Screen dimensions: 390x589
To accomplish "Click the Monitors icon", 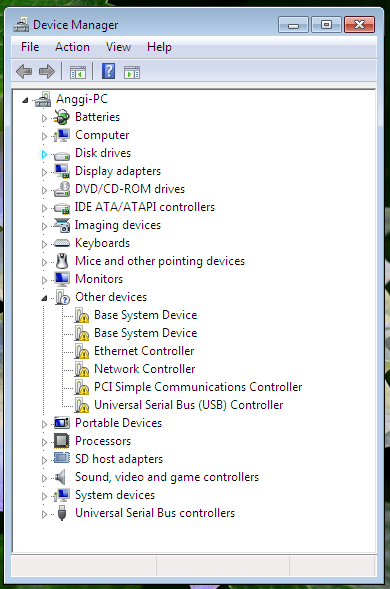I will pyautogui.click(x=62, y=279).
